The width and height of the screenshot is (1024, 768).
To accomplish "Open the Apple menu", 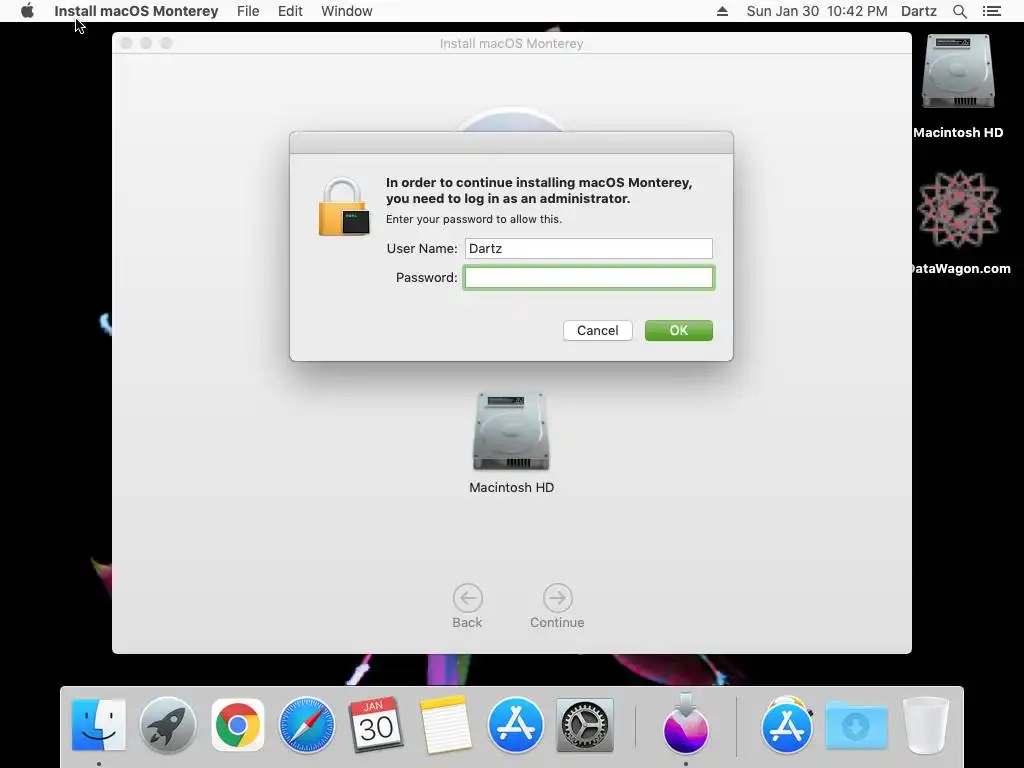I will point(27,11).
